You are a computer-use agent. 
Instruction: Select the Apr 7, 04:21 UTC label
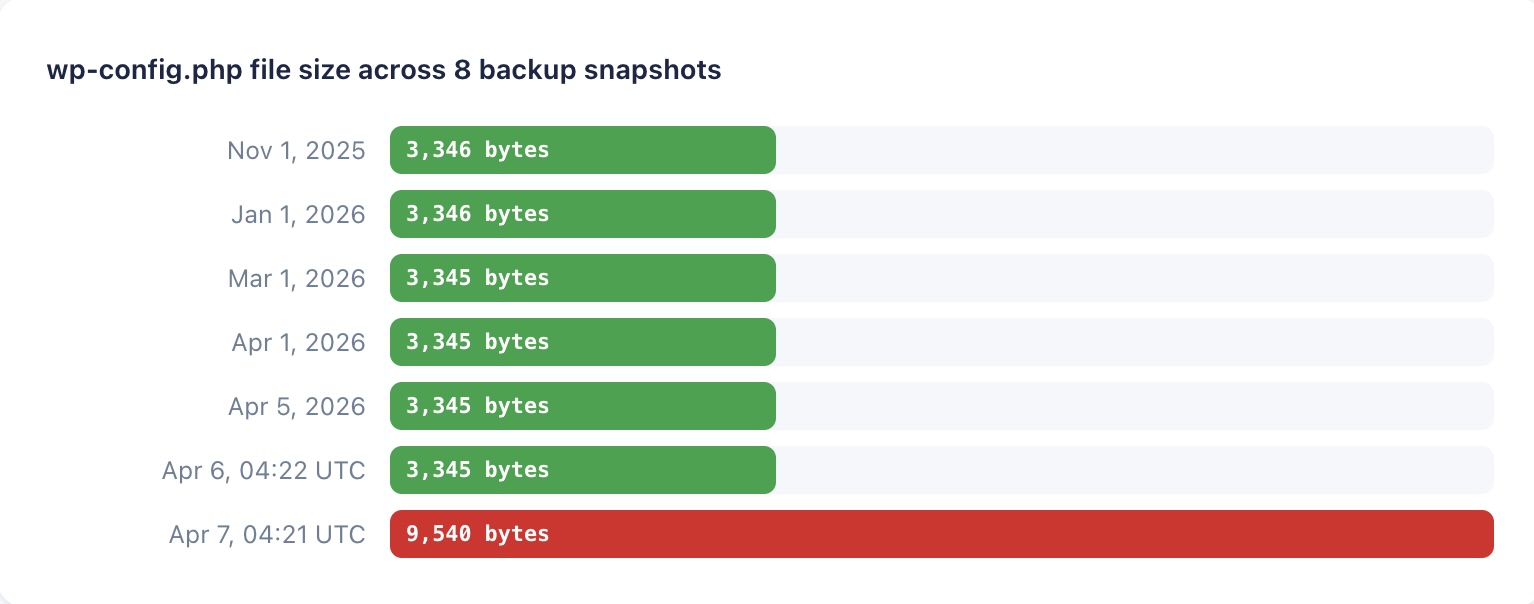[266, 534]
